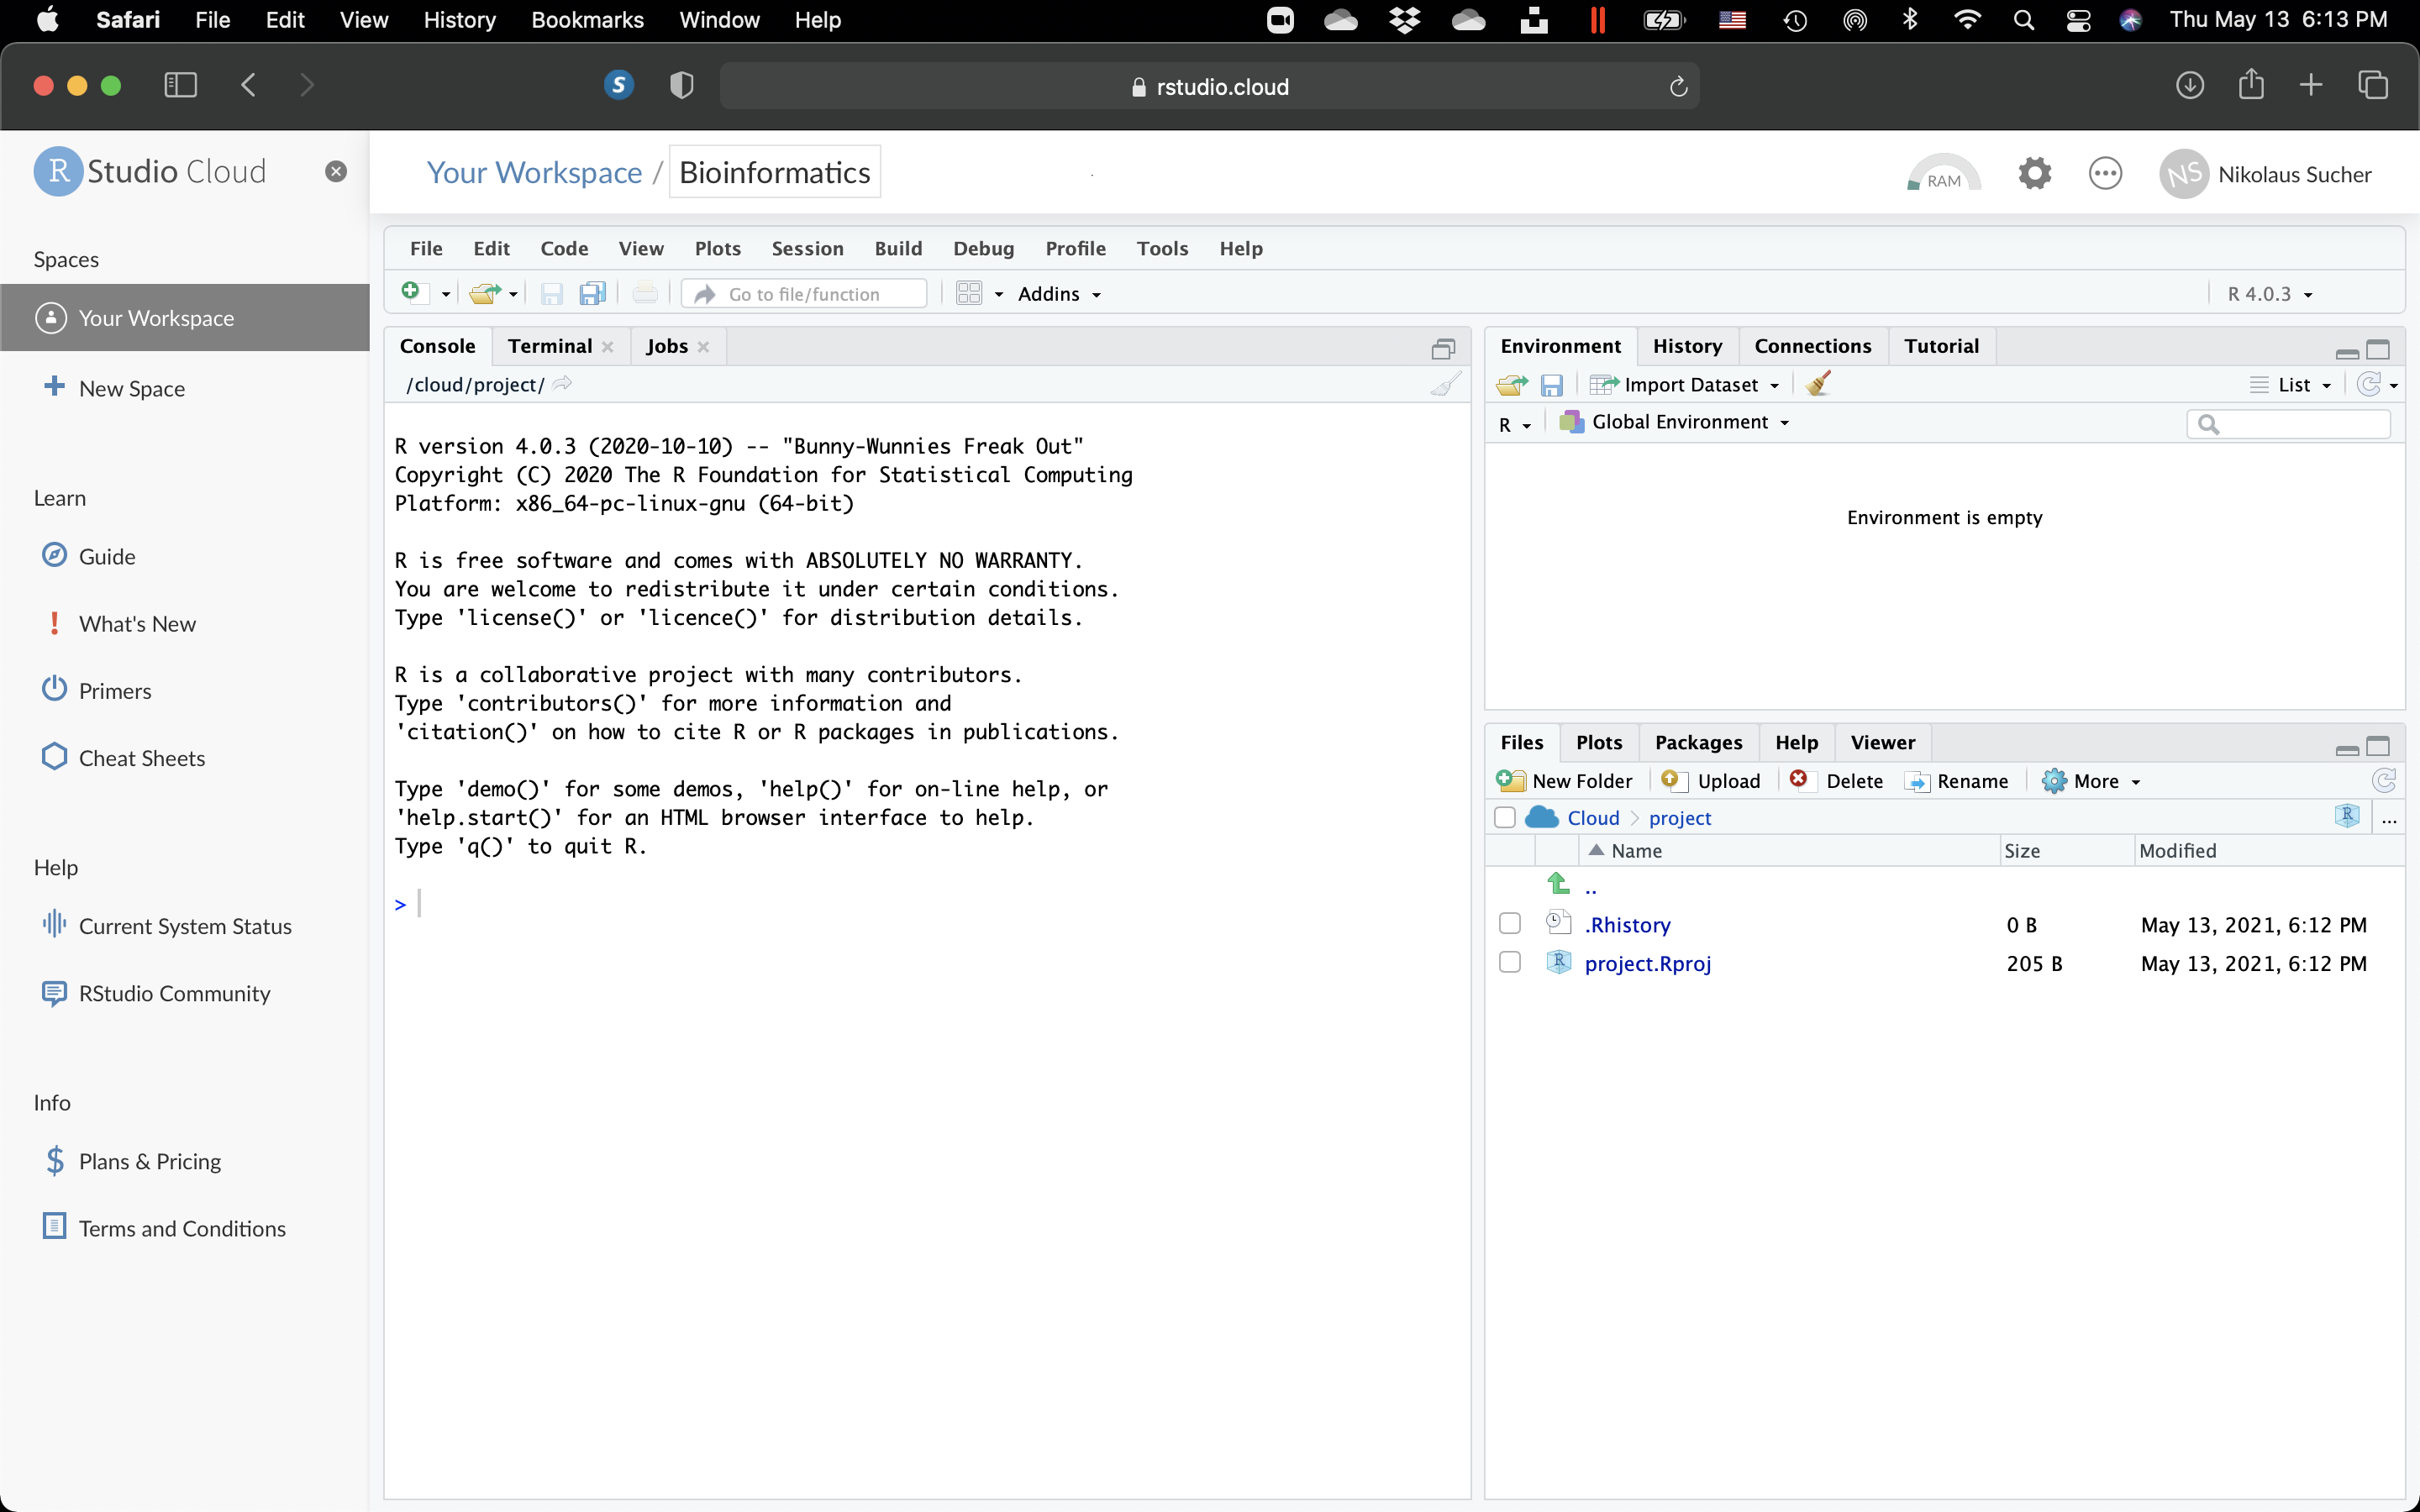This screenshot has width=2420, height=1512.
Task: Open macOS Spotlight search icon
Action: 2023,20
